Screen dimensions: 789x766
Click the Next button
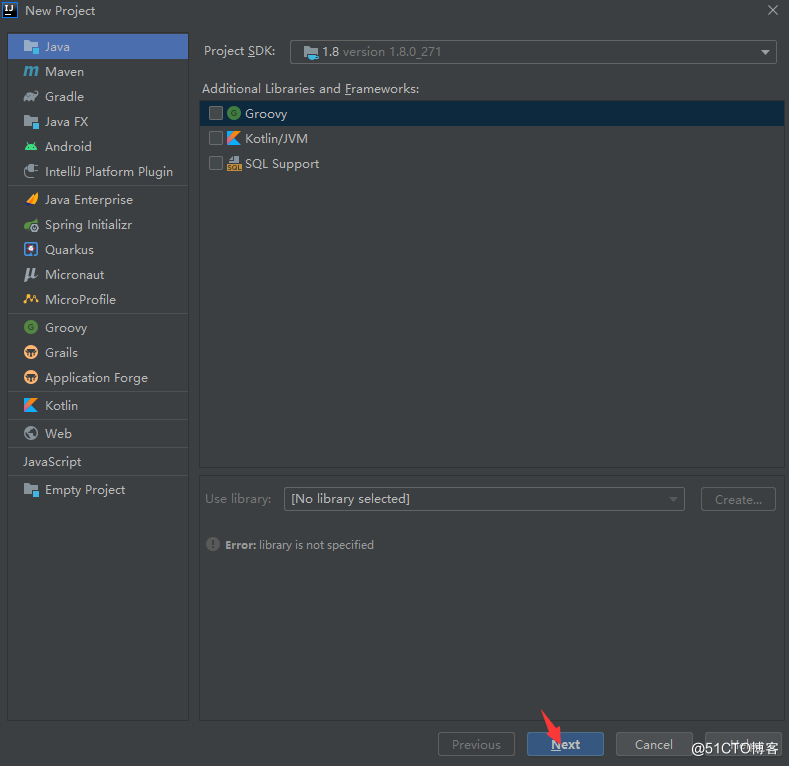(x=565, y=744)
